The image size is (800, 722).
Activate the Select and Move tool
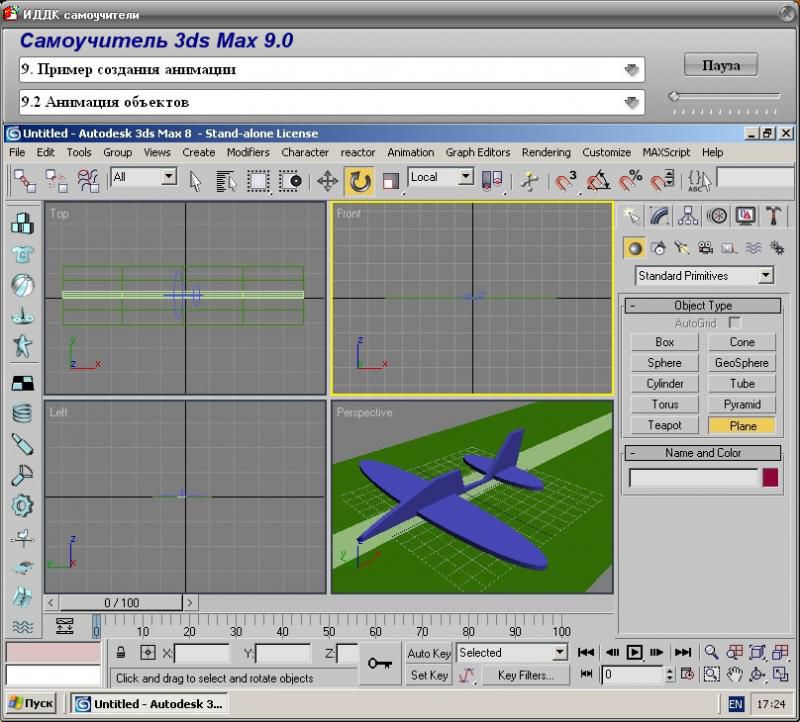(x=327, y=181)
